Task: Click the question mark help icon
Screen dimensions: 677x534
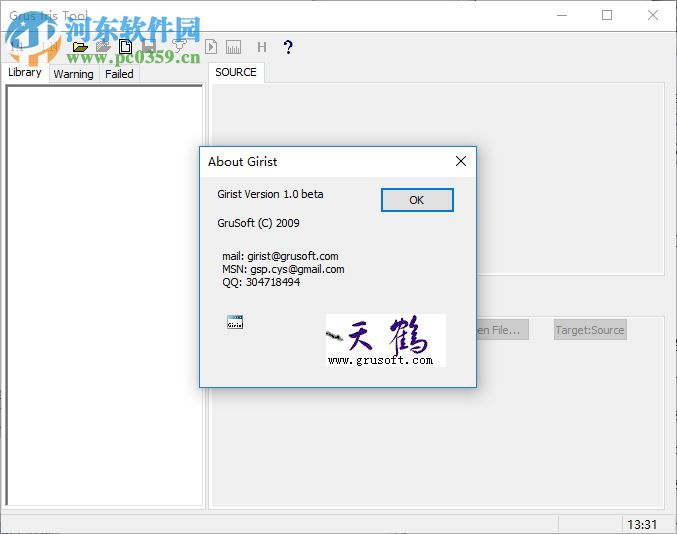Action: (288, 47)
